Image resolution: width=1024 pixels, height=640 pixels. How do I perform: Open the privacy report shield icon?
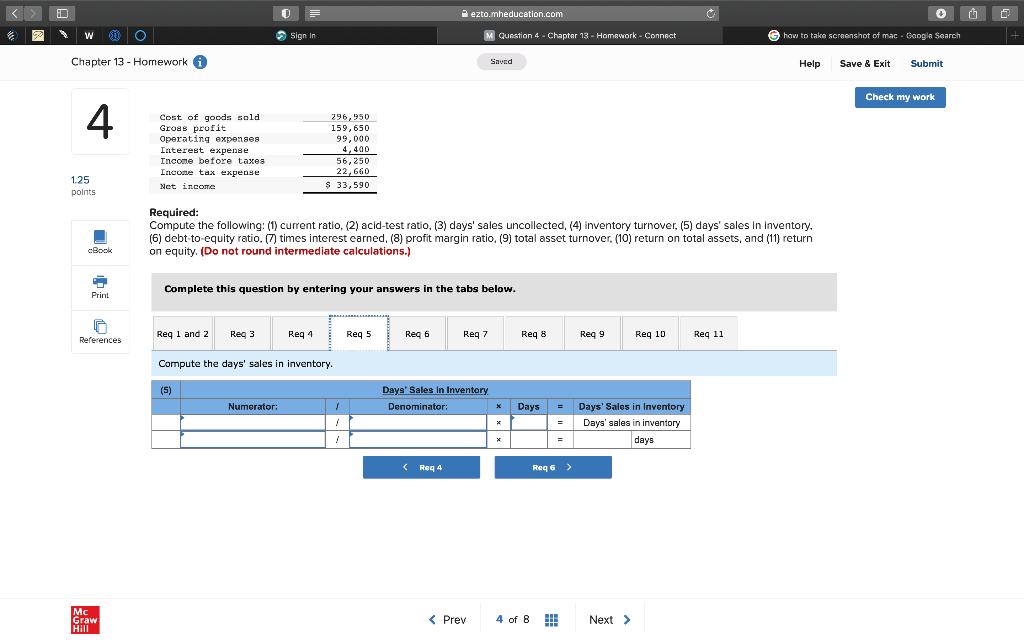click(286, 13)
